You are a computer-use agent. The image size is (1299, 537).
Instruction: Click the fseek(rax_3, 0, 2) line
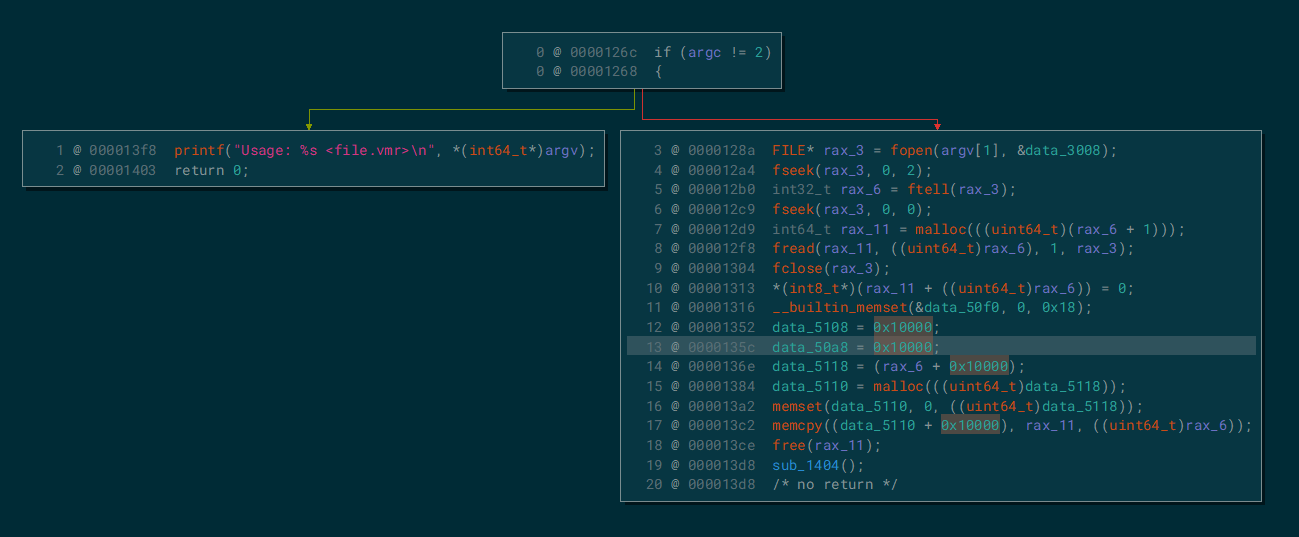(x=852, y=171)
